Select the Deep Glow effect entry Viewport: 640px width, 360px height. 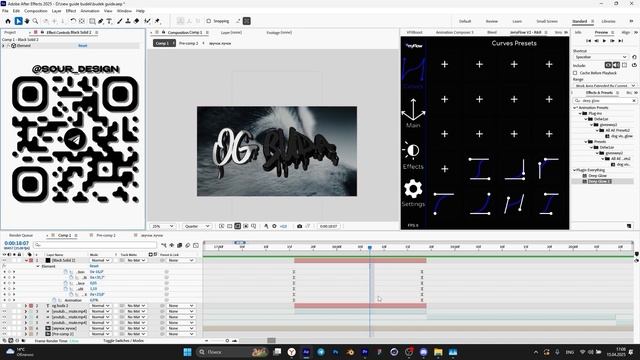point(597,176)
